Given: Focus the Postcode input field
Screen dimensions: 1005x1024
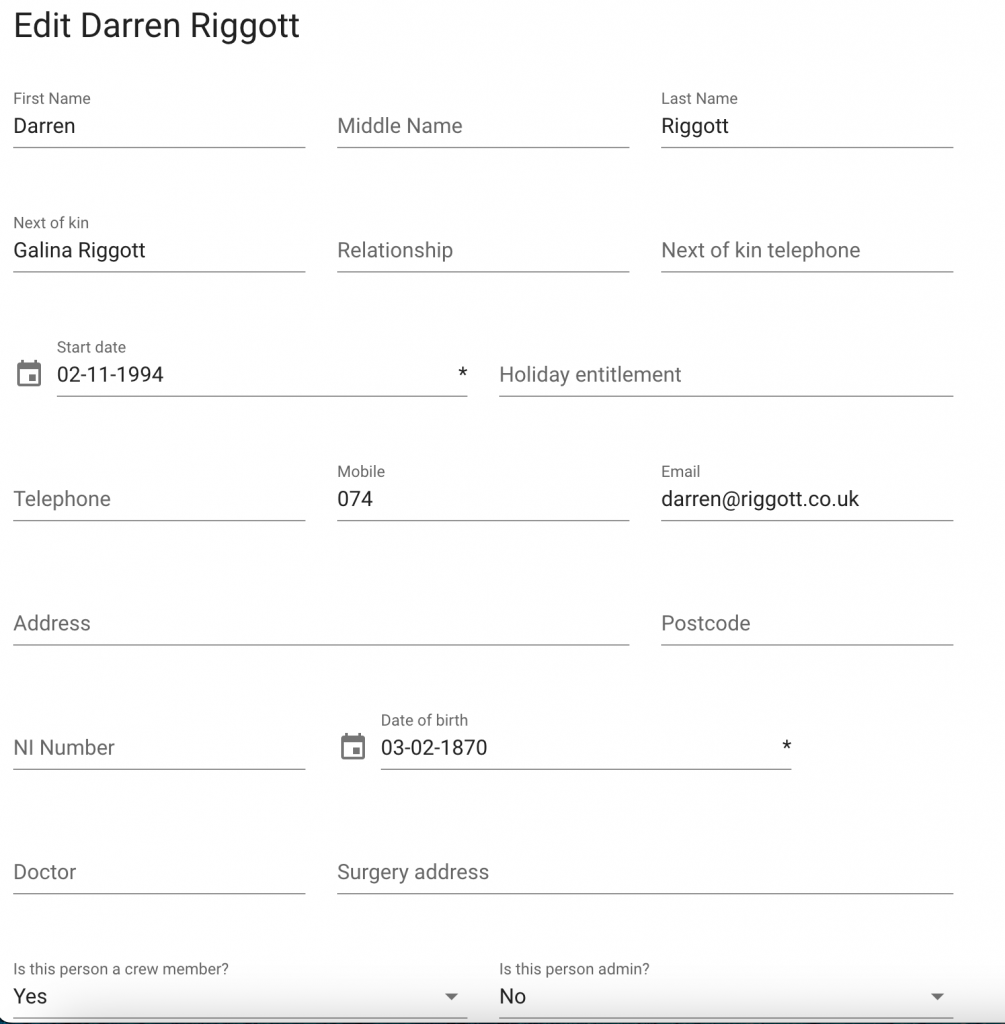Looking at the screenshot, I should point(806,624).
